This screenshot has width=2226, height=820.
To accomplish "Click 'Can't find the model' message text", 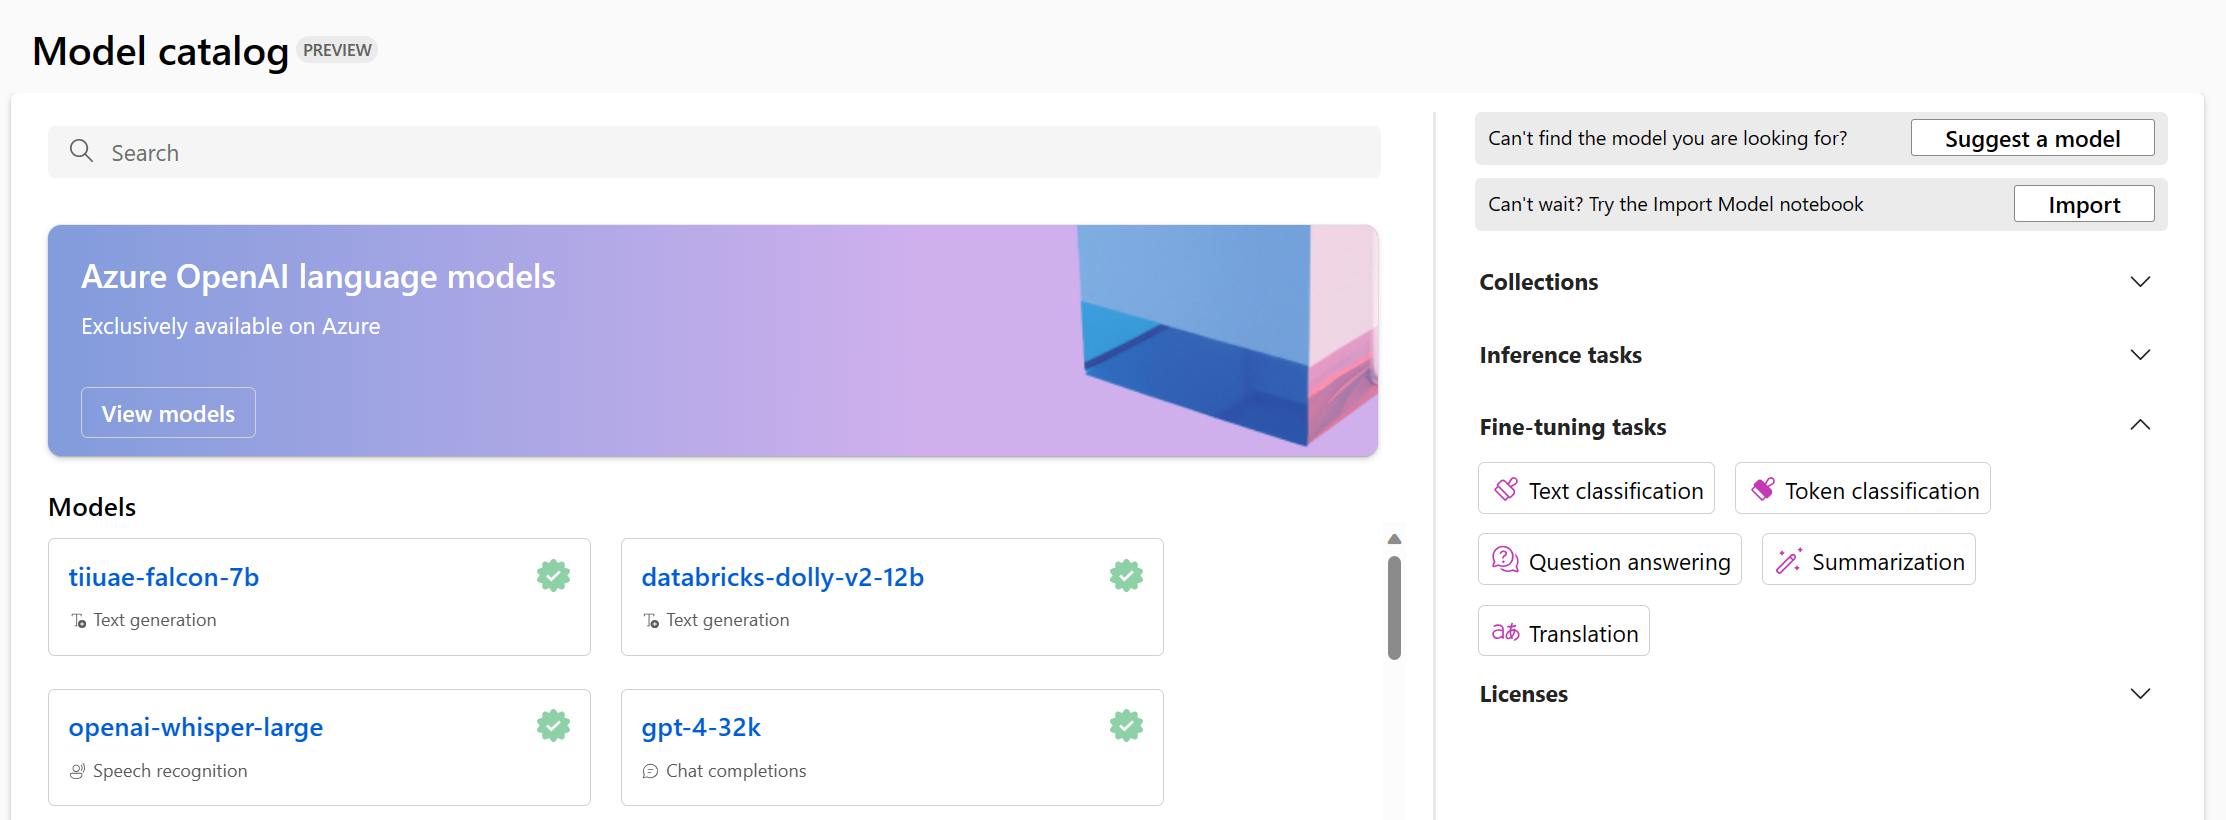I will coord(1668,138).
